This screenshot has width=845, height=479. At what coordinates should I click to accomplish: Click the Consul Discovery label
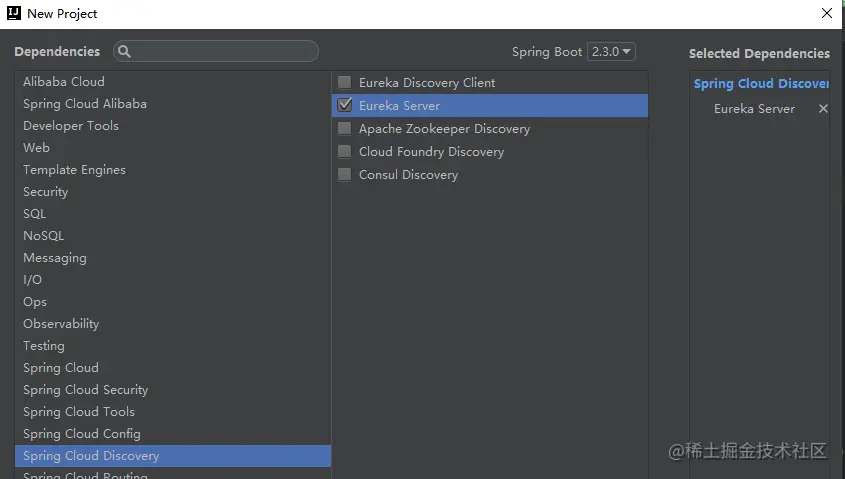click(x=408, y=175)
